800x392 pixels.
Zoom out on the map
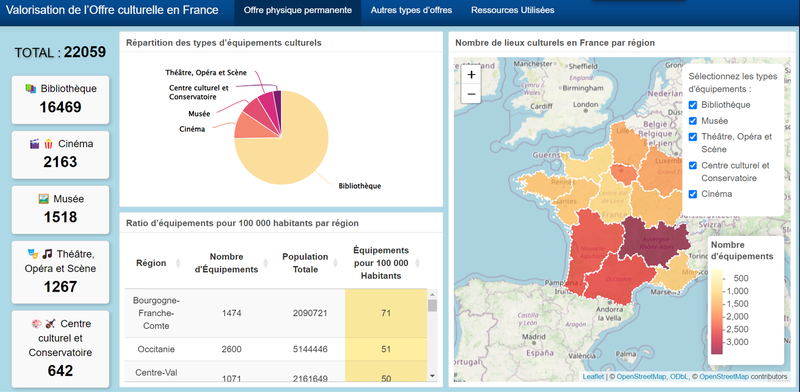[x=471, y=94]
